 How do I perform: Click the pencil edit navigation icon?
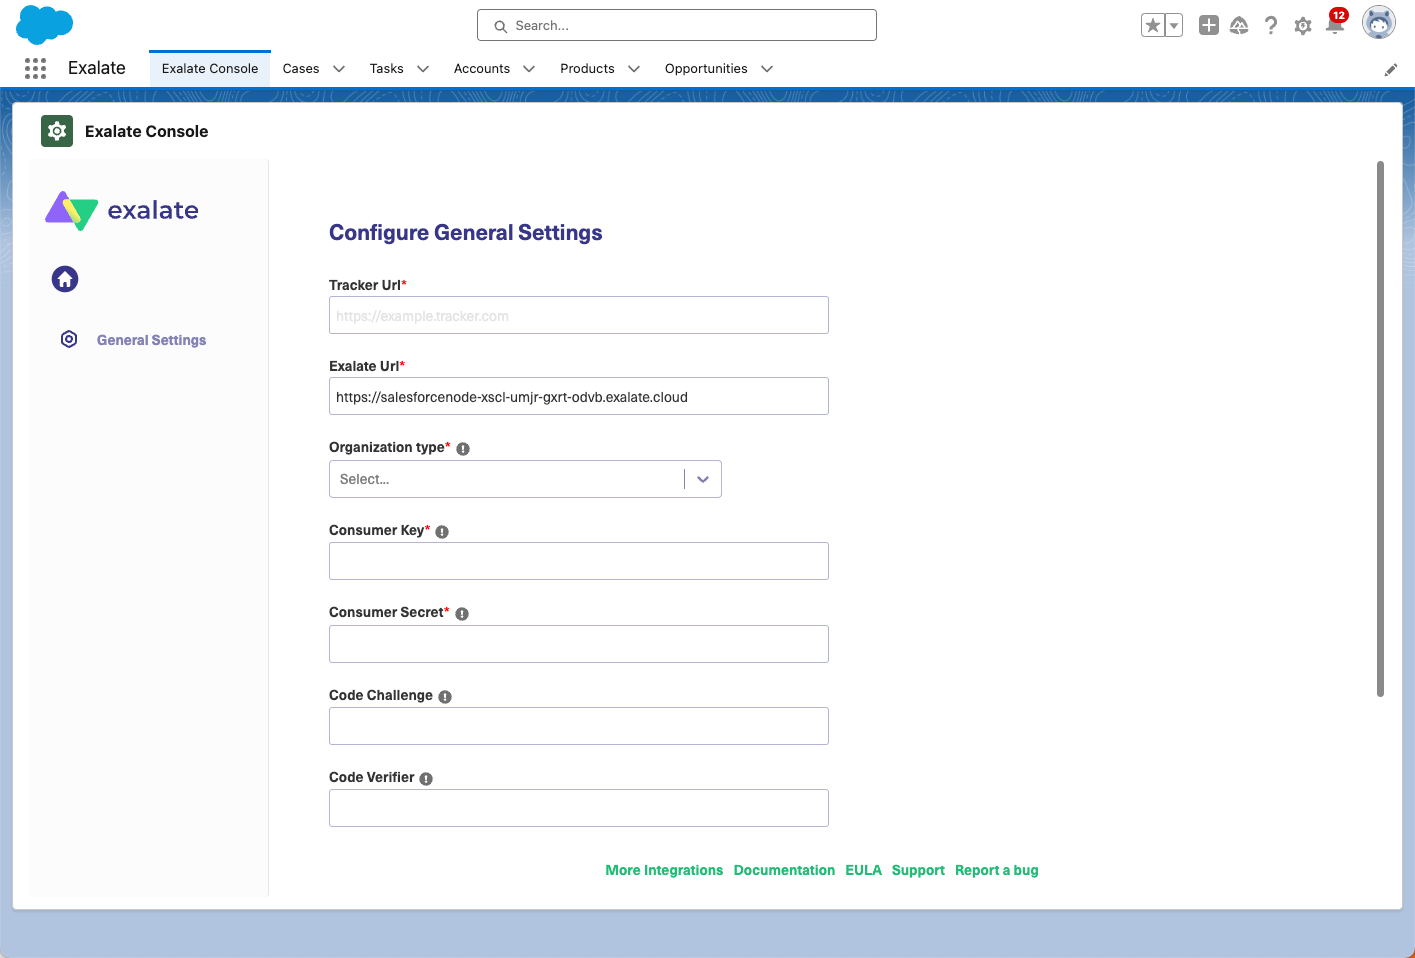coord(1390,69)
